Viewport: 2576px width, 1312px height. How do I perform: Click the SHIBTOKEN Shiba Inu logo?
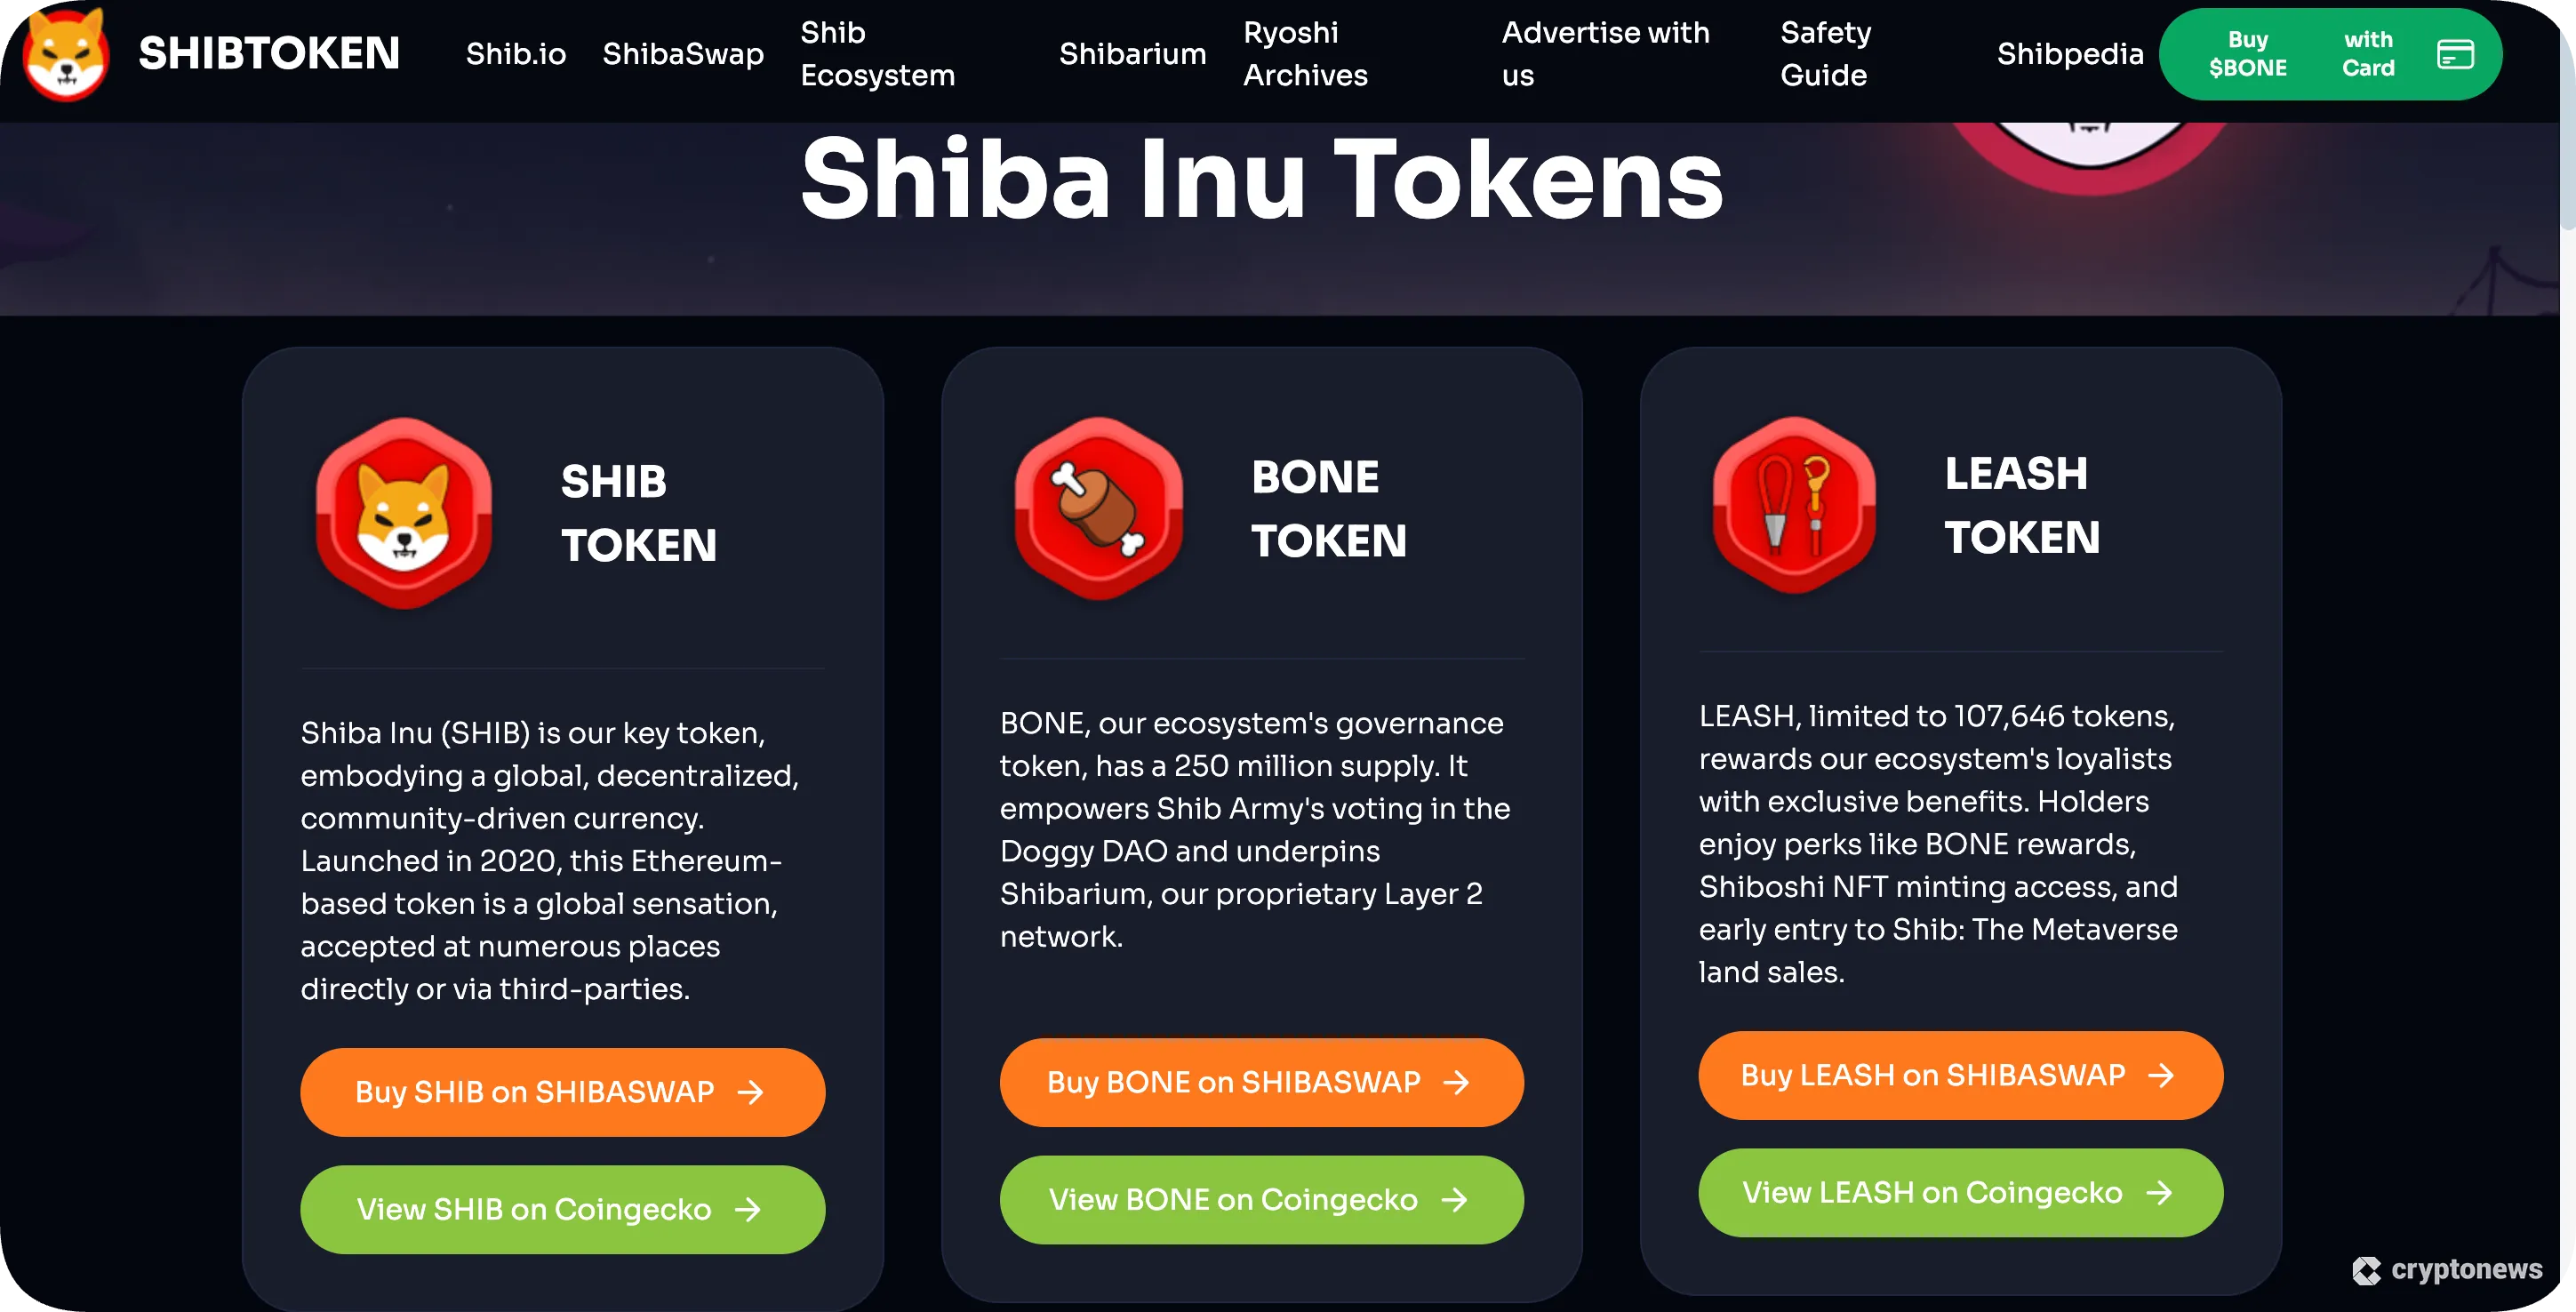(x=66, y=55)
